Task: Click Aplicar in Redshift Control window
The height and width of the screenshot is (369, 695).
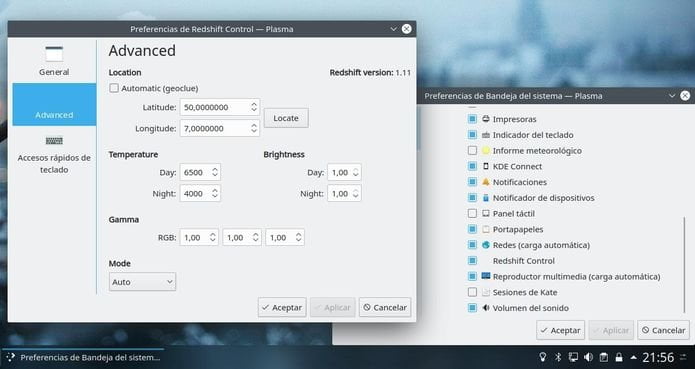Action: point(333,307)
